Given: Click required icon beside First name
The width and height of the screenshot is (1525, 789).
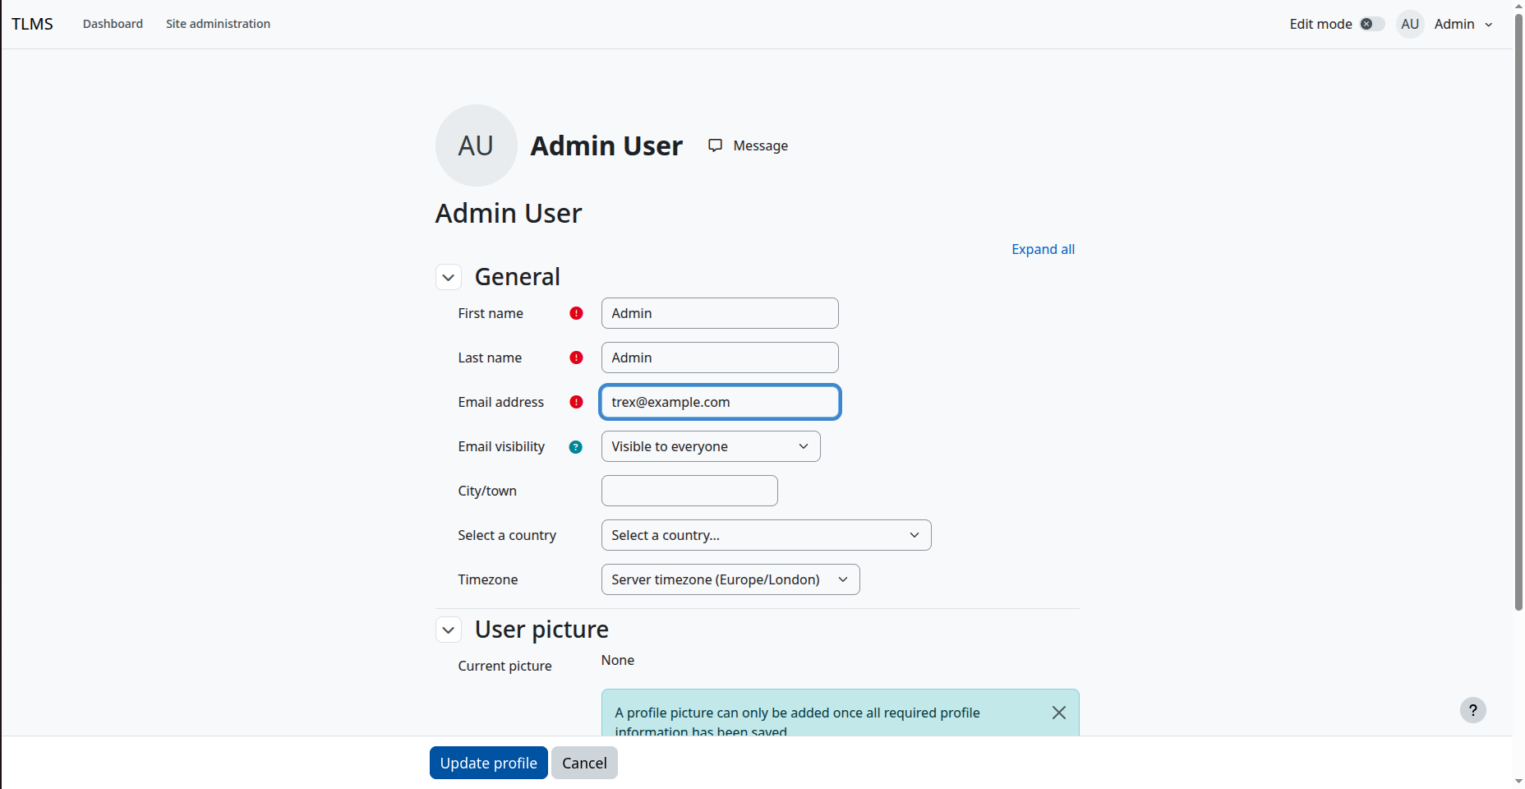Looking at the screenshot, I should [x=576, y=313].
